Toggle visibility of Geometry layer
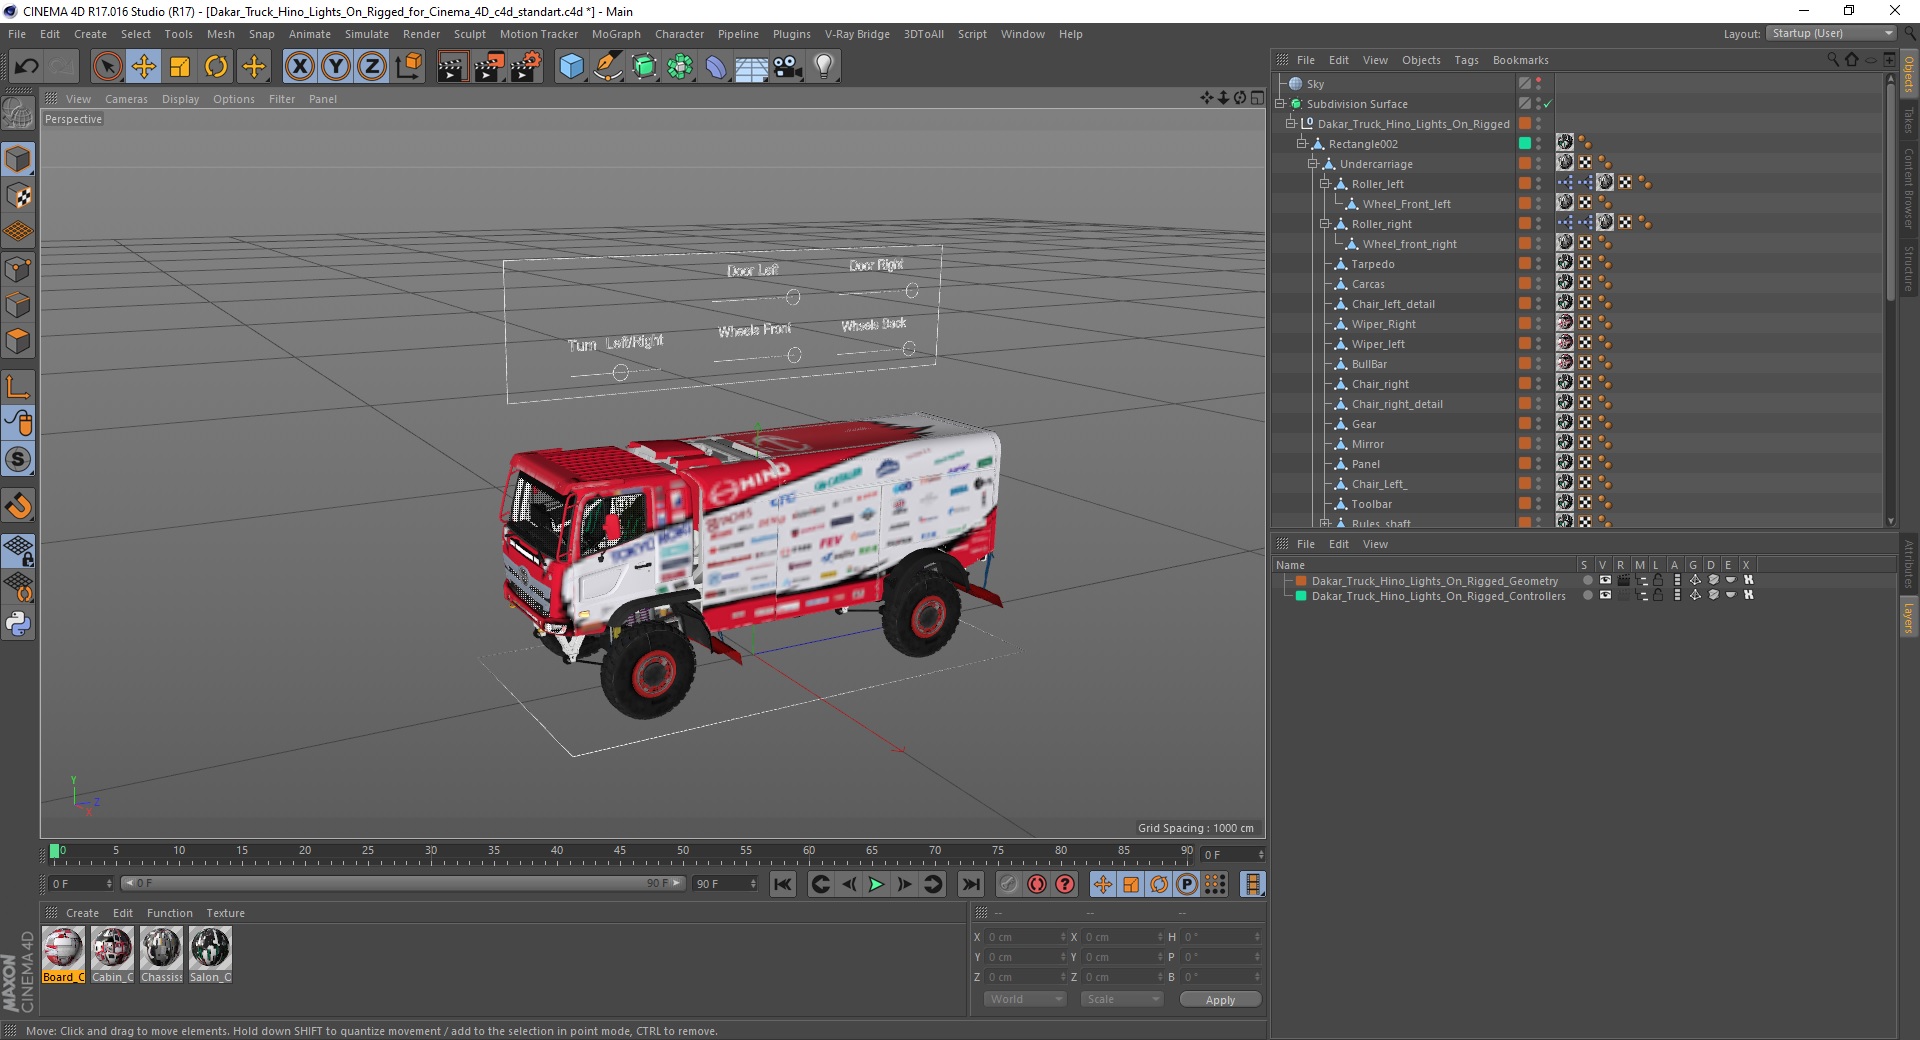The width and height of the screenshot is (1920, 1040). click(1605, 580)
